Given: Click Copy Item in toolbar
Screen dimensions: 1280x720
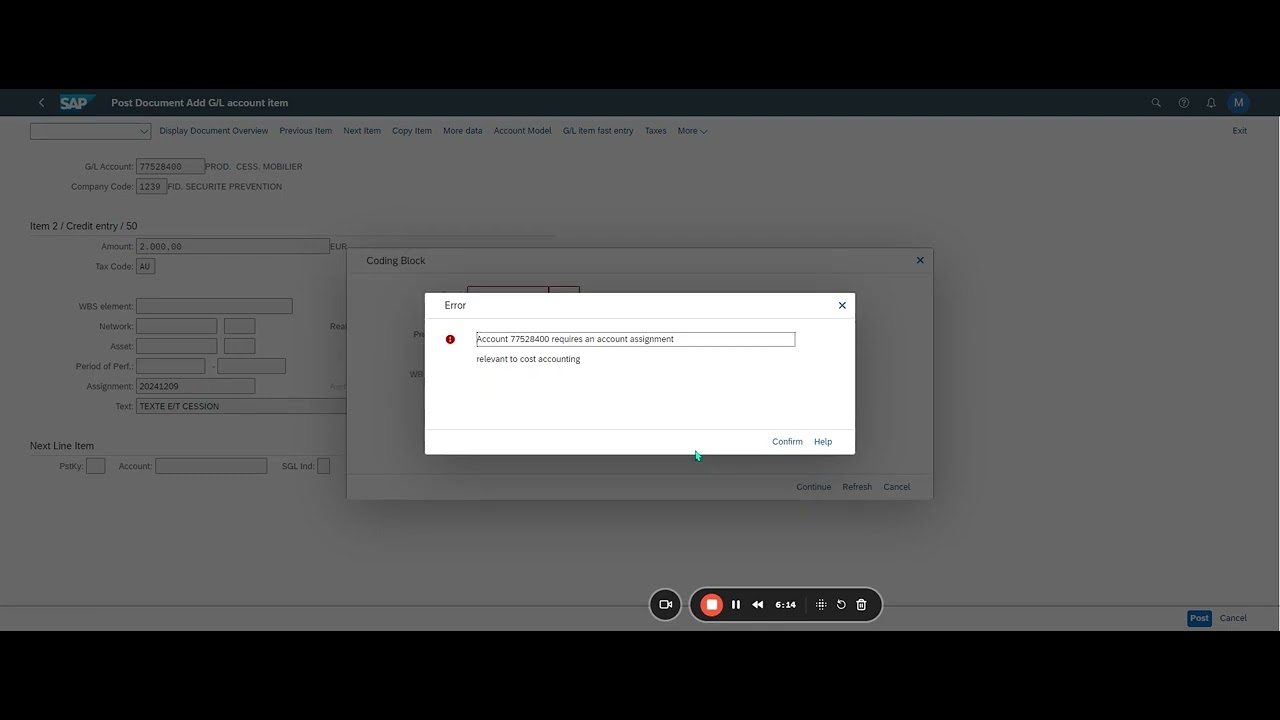Looking at the screenshot, I should [x=412, y=131].
